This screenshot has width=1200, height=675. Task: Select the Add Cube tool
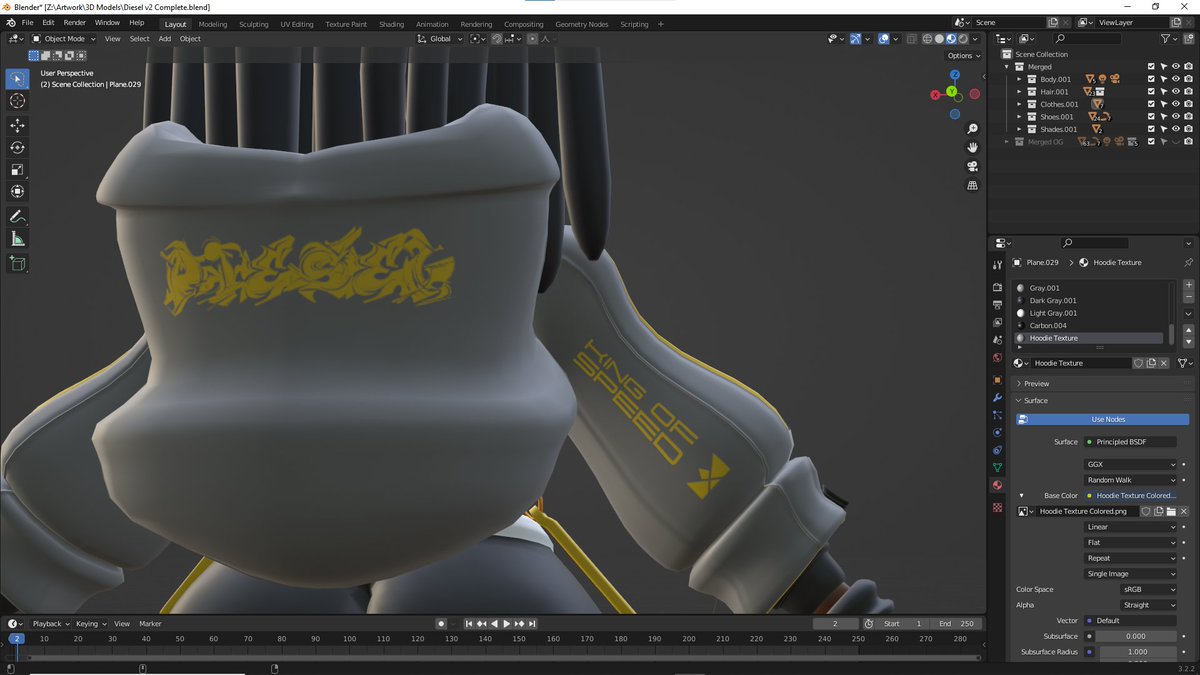[x=17, y=263]
